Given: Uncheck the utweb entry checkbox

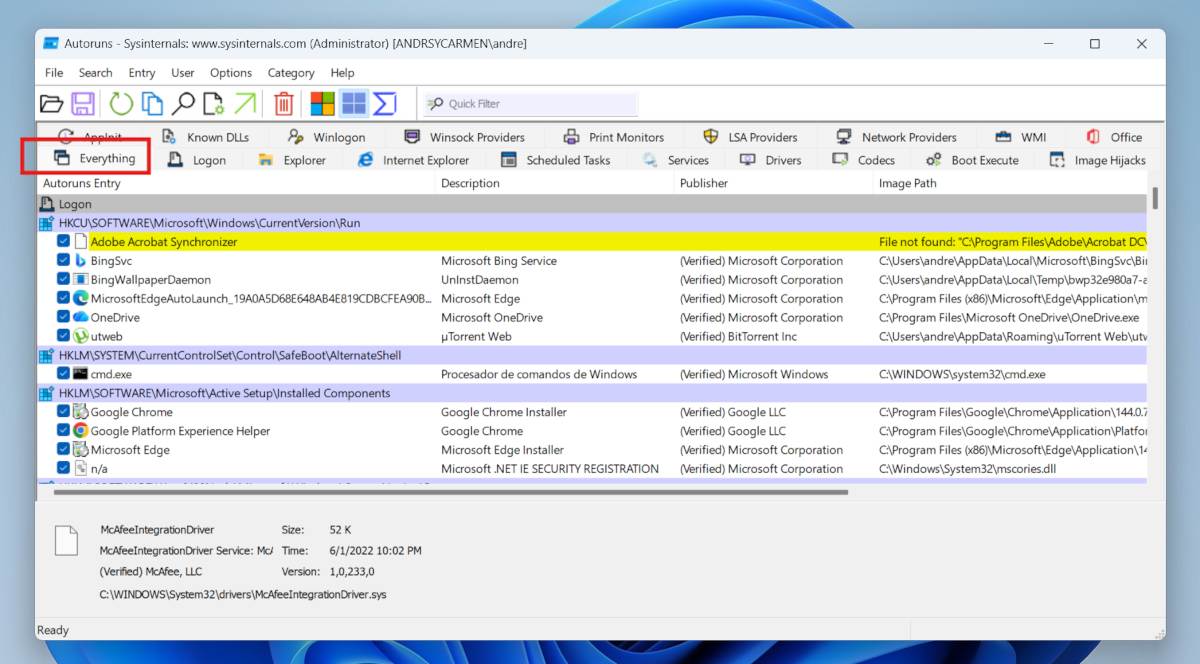Looking at the screenshot, I should tap(64, 337).
